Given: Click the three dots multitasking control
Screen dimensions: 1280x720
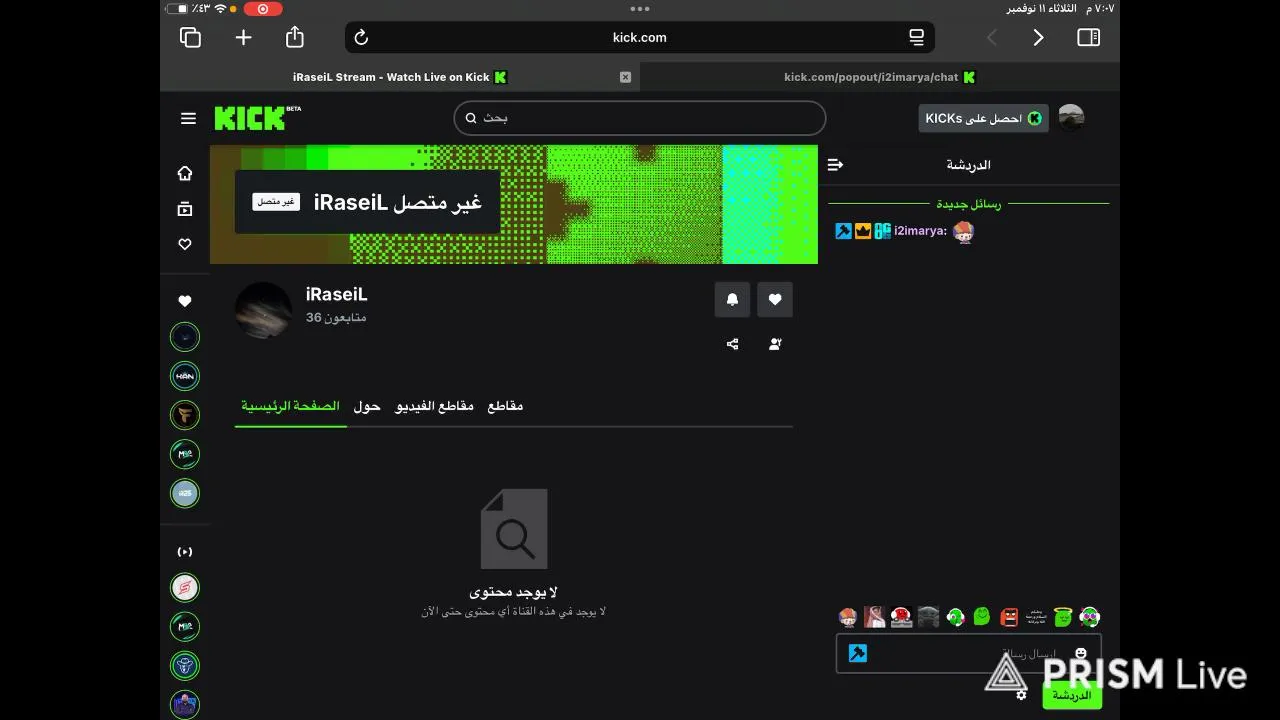Looking at the screenshot, I should point(640,8).
